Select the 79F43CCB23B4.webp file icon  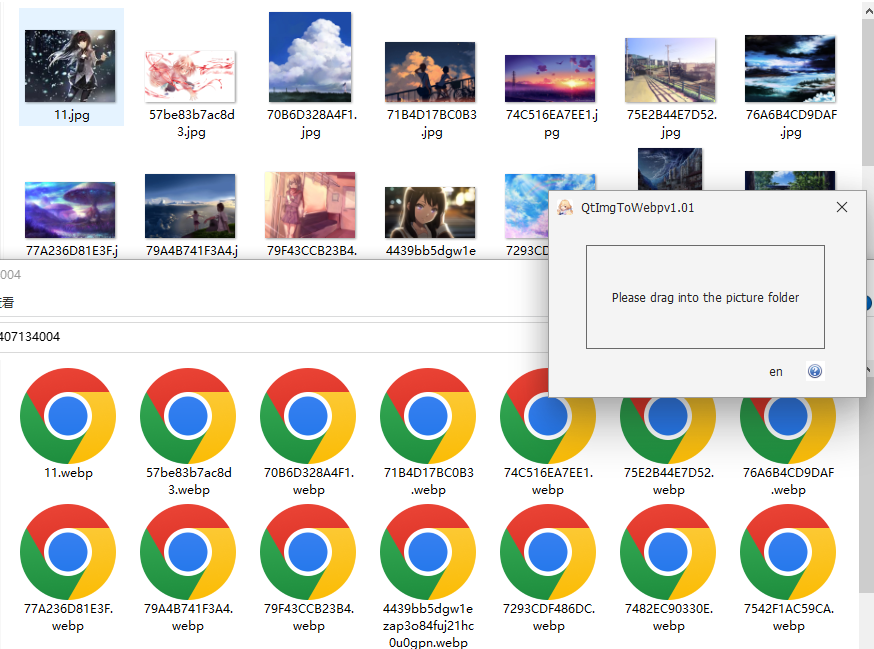tap(308, 551)
